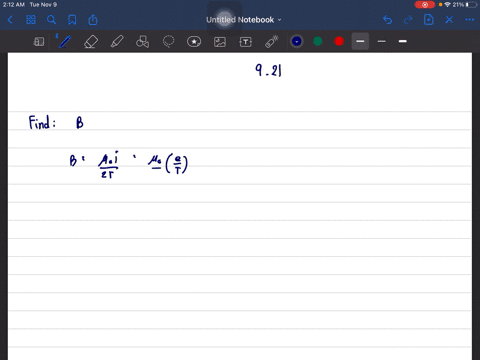Select the Shapes tool
Viewport: 480px width, 360px height.
tap(142, 42)
